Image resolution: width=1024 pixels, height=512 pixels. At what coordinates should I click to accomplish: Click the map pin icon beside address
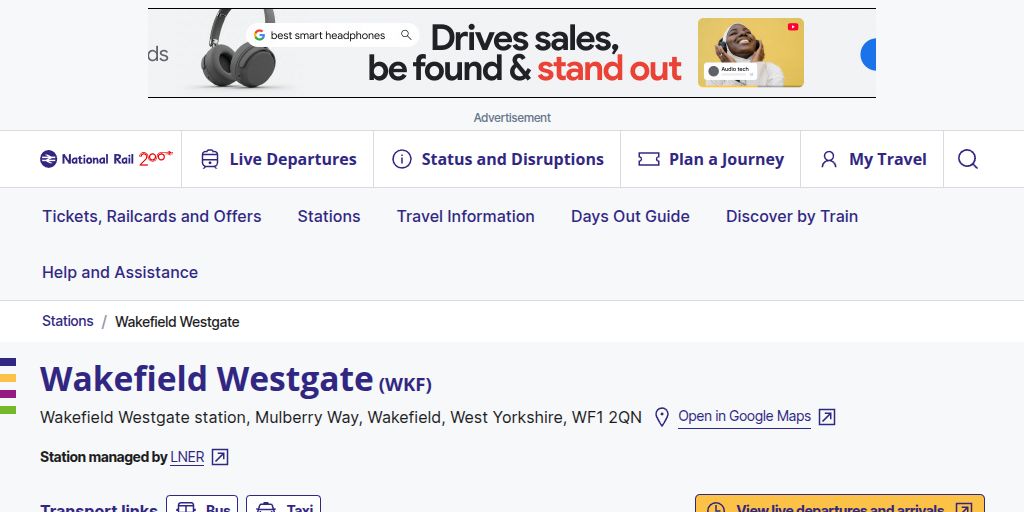(x=661, y=417)
